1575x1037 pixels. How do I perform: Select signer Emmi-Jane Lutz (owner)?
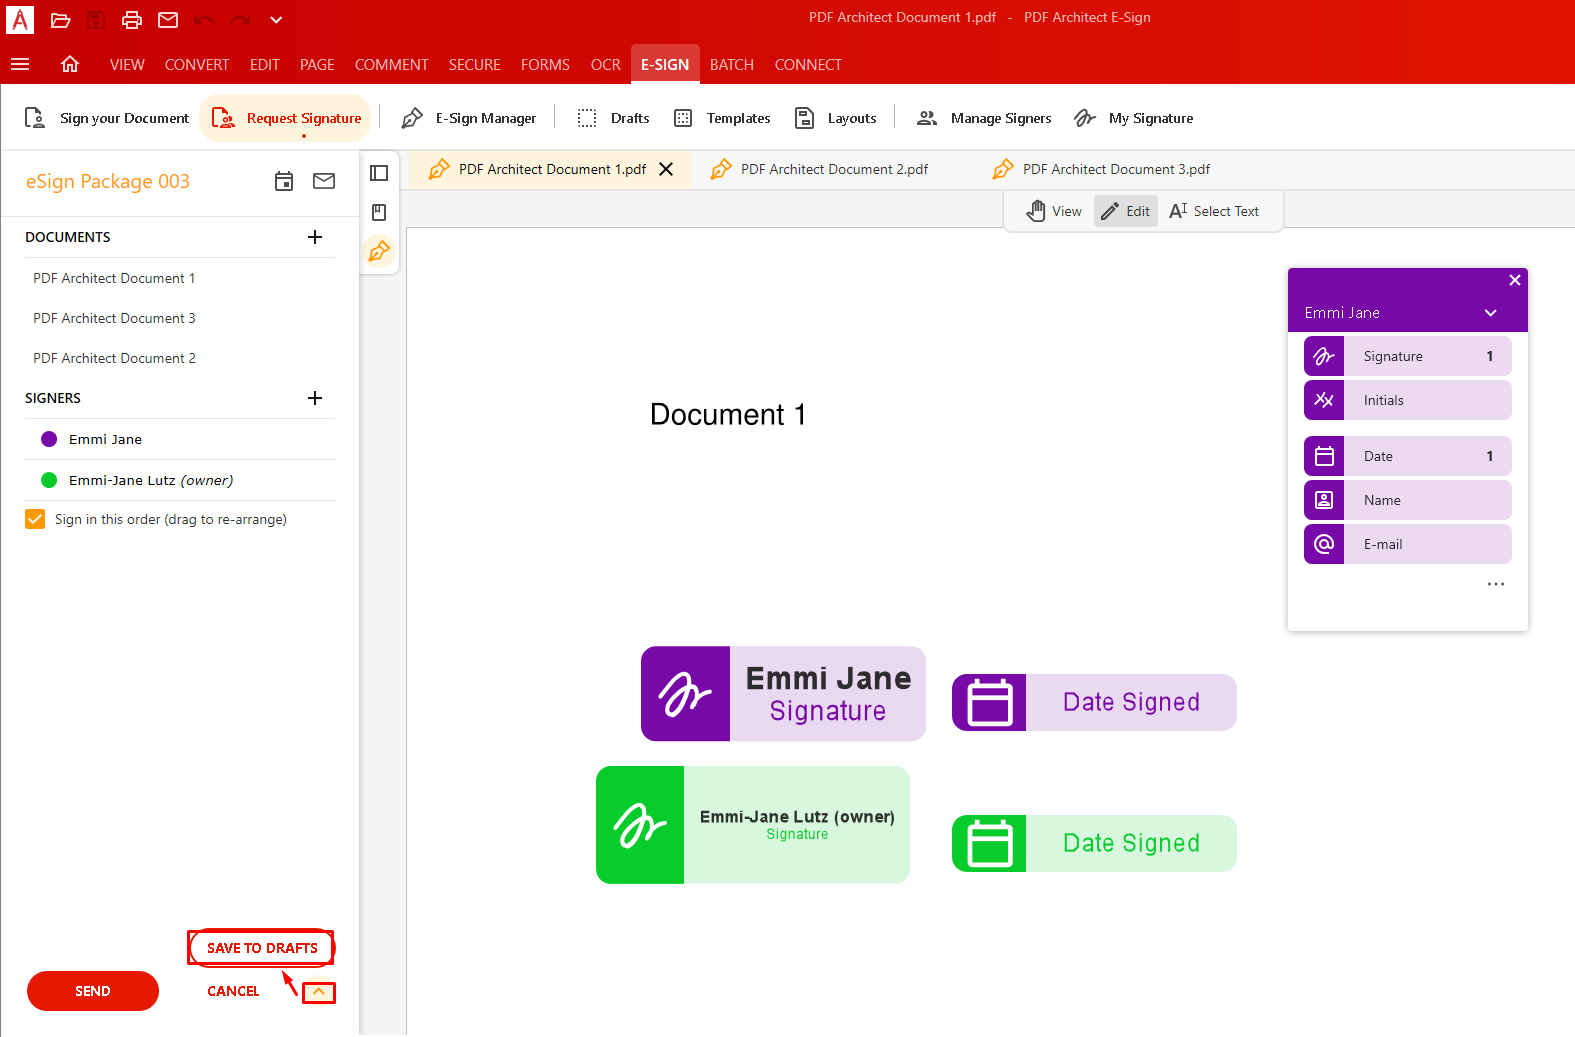[x=151, y=480]
